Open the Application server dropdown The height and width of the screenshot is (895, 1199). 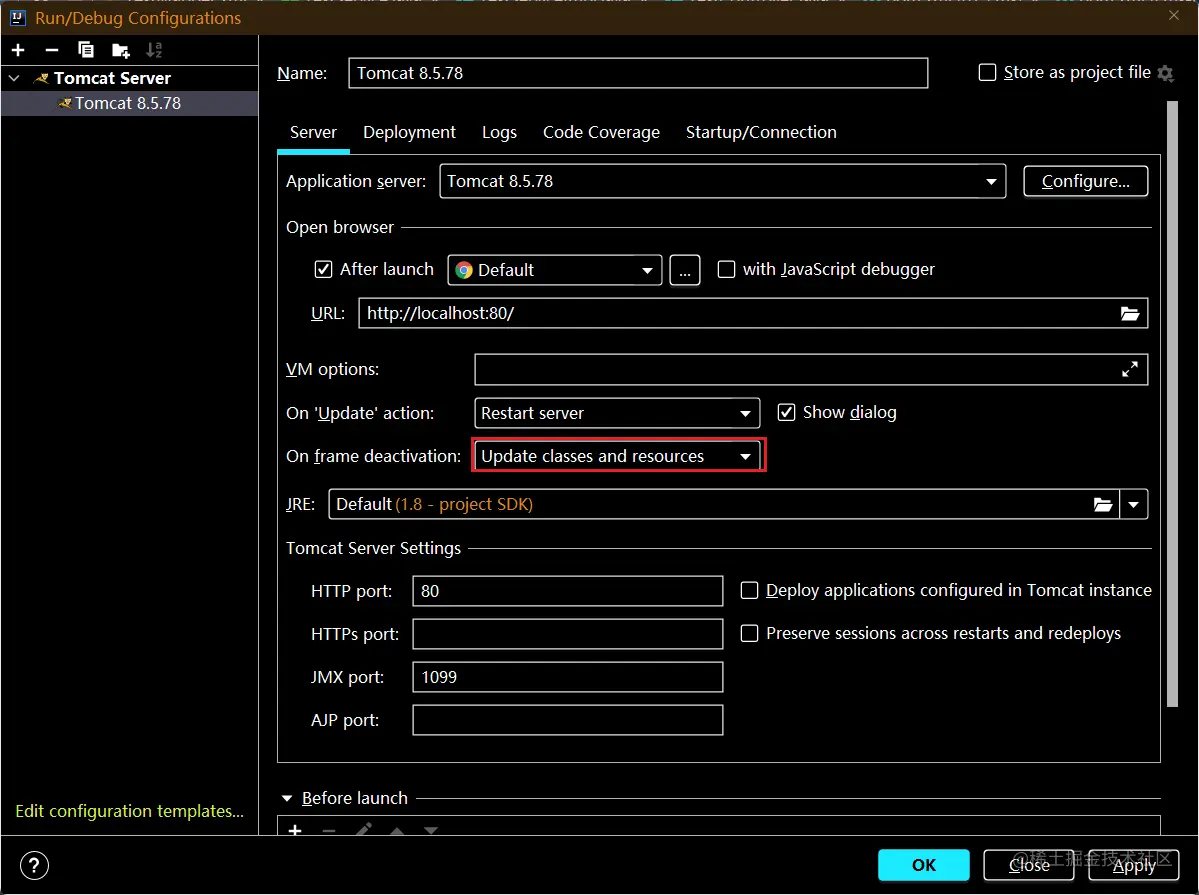(x=723, y=181)
